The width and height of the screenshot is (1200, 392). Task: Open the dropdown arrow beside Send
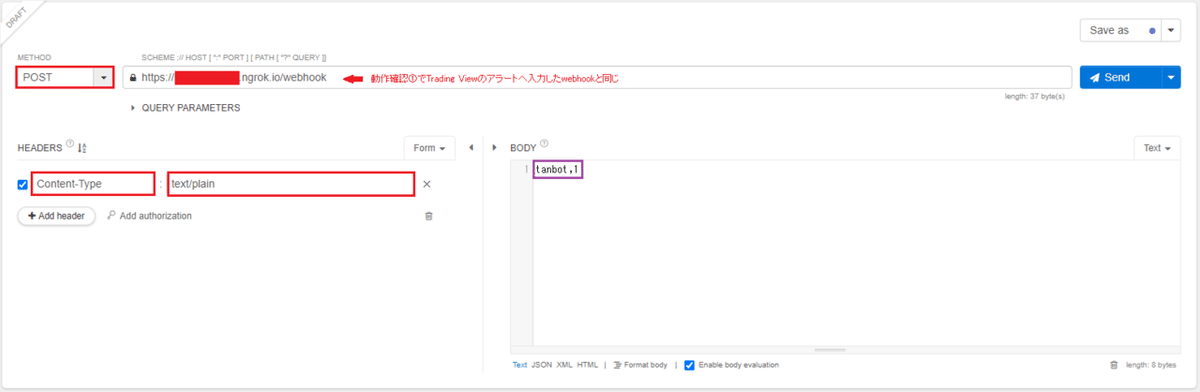1171,77
